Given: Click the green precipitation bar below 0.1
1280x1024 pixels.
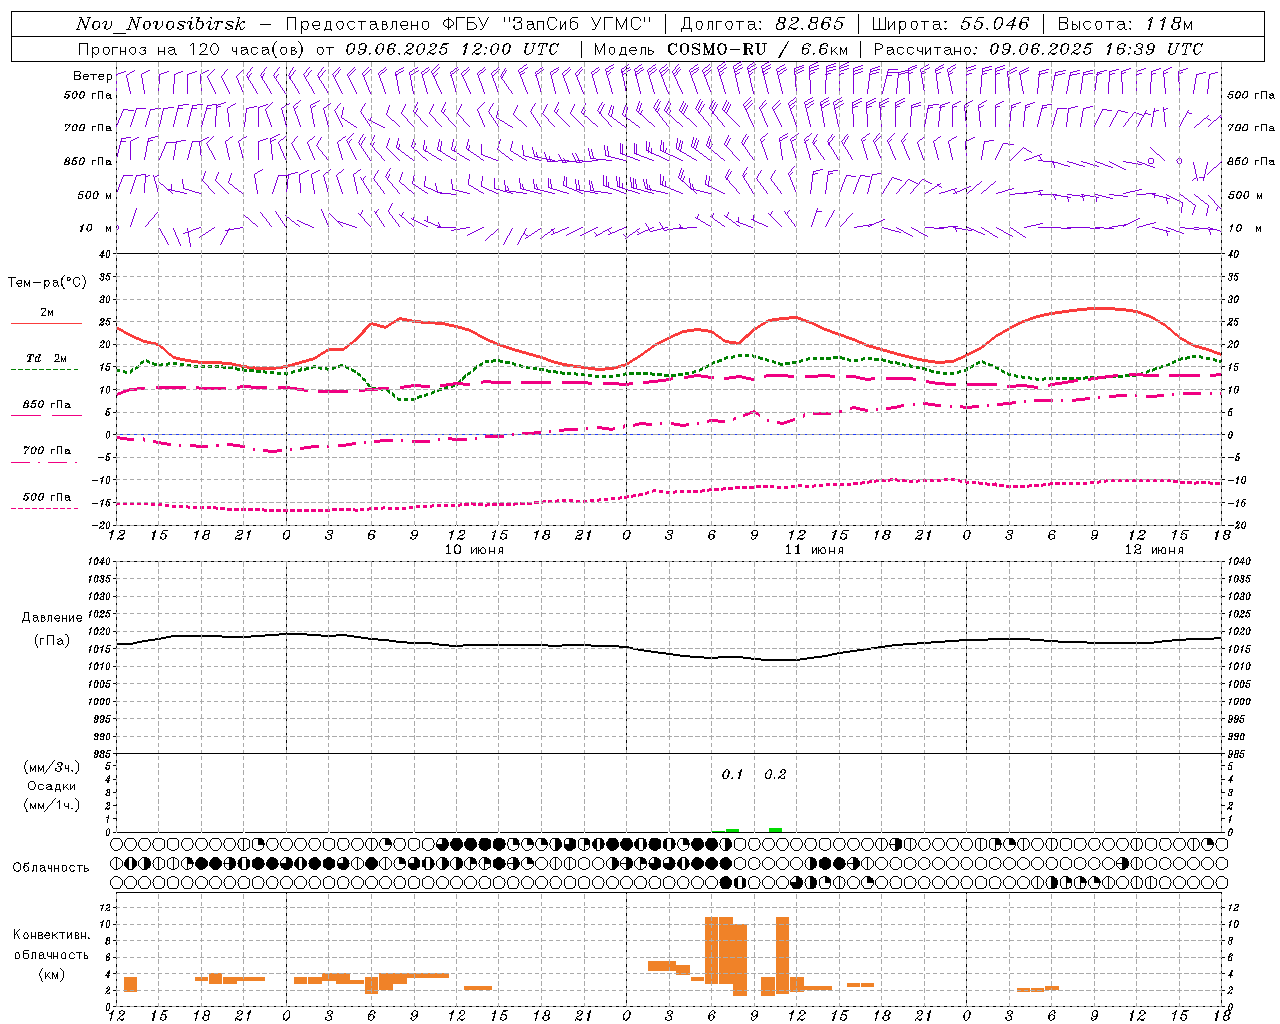Looking at the screenshot, I should pos(732,830).
